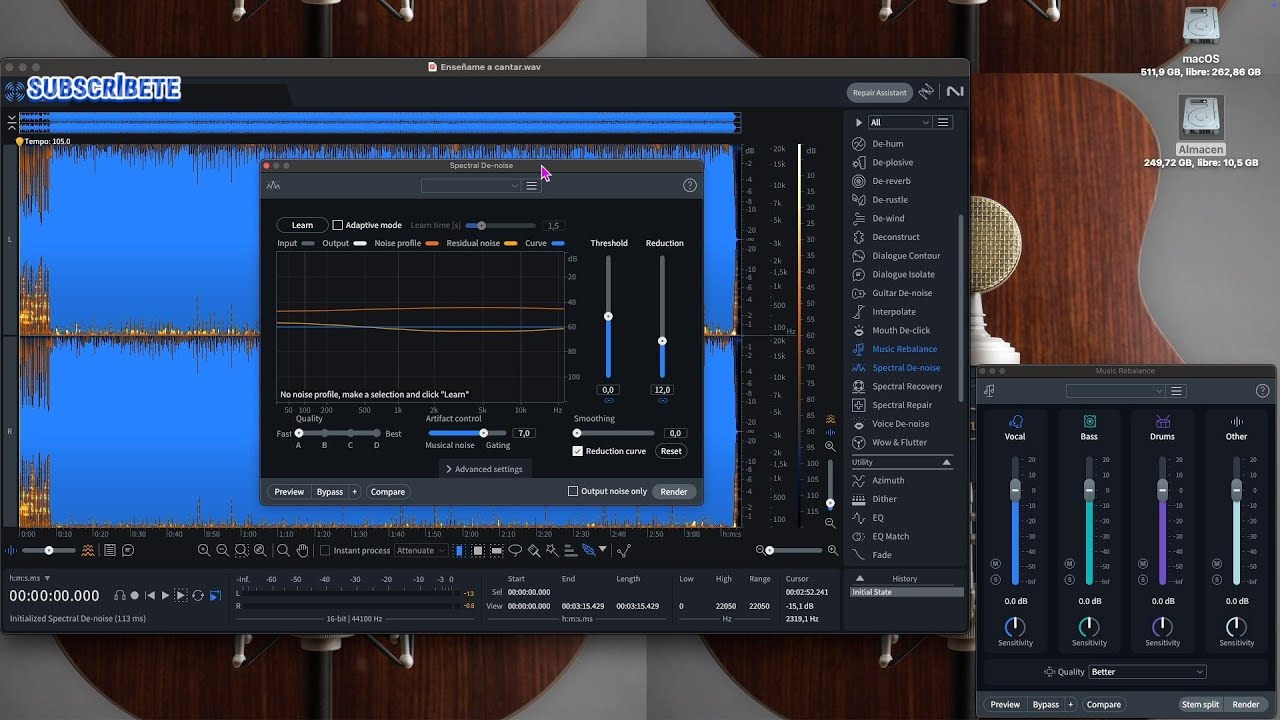Open the Mouth De-click module
This screenshot has height=720, width=1280.
point(901,330)
